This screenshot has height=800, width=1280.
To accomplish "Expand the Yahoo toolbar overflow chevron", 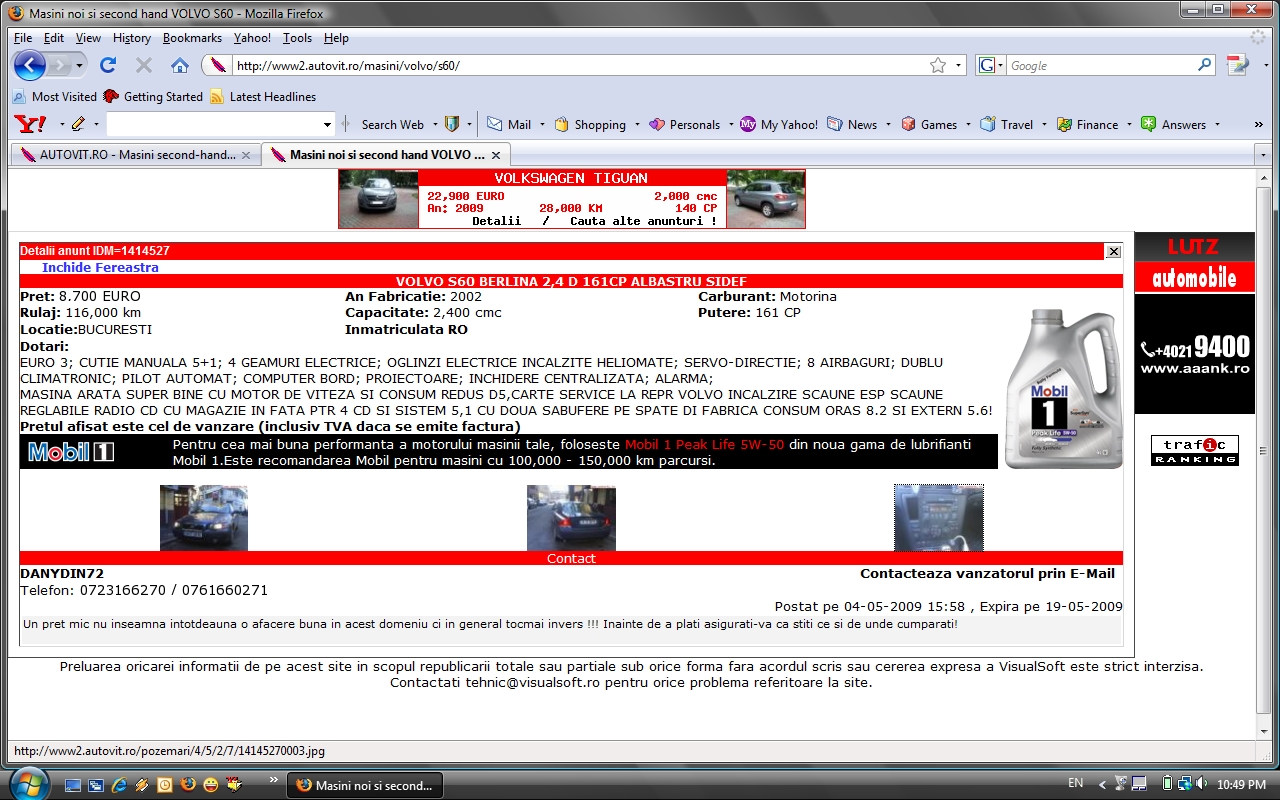I will click(x=1258, y=124).
